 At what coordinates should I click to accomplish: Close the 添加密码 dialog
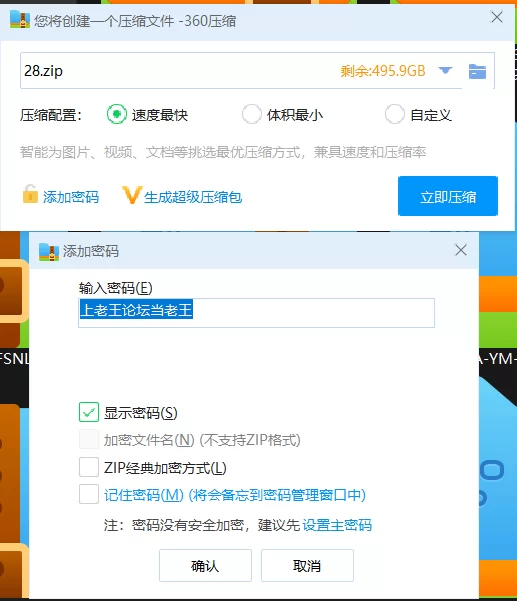pos(461,250)
